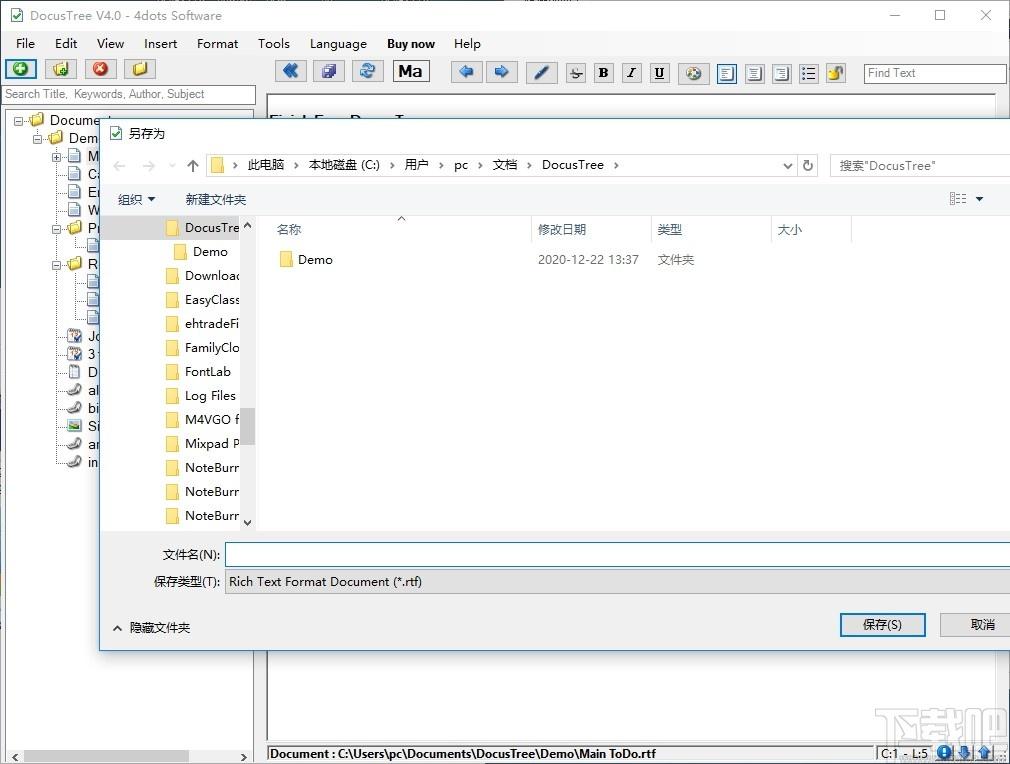Select FontLab folder in navigation pane
The image size is (1010, 764).
click(198, 372)
